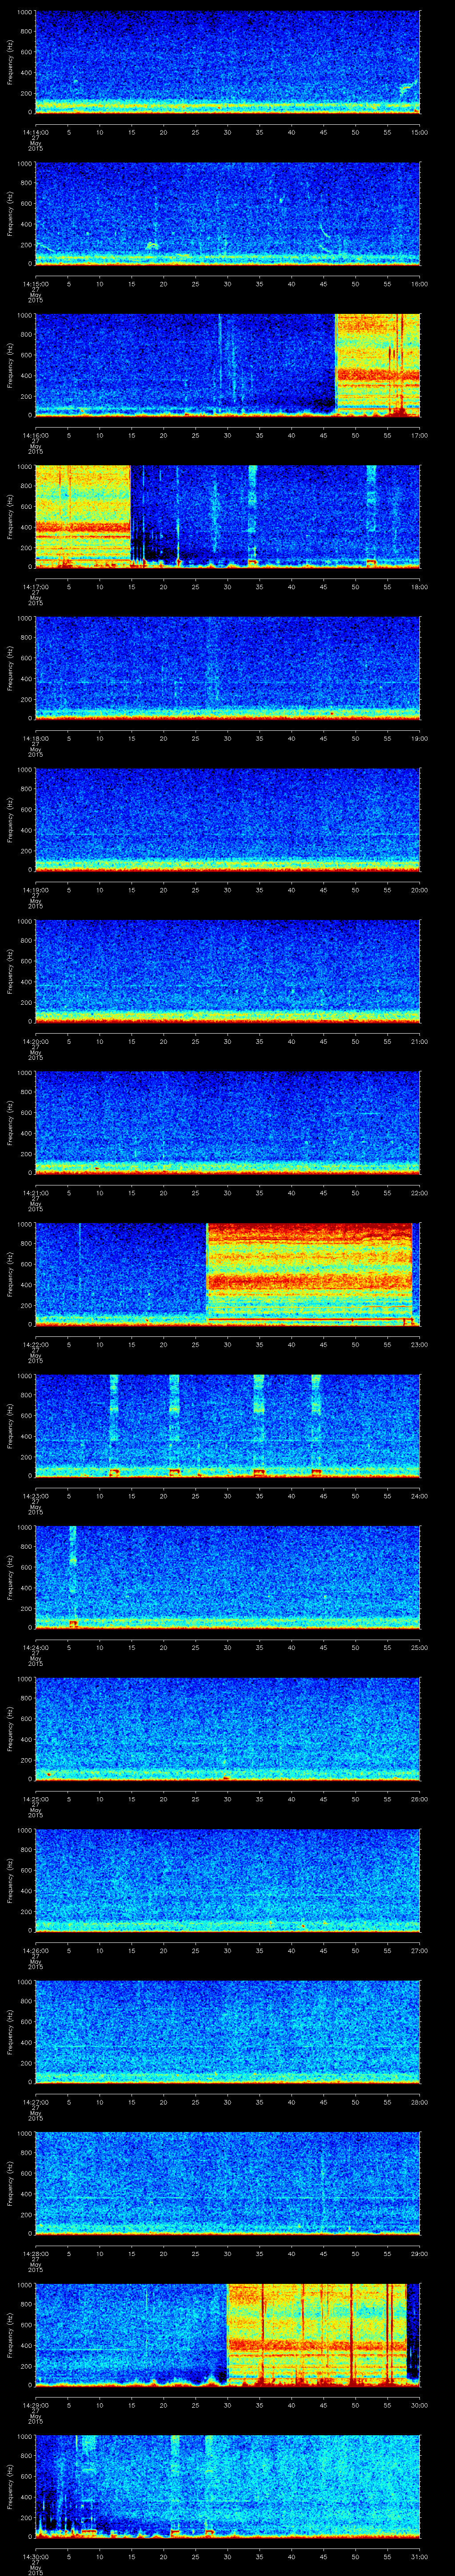Open the spectrogram for minute 14:19:00

coord(227,819)
